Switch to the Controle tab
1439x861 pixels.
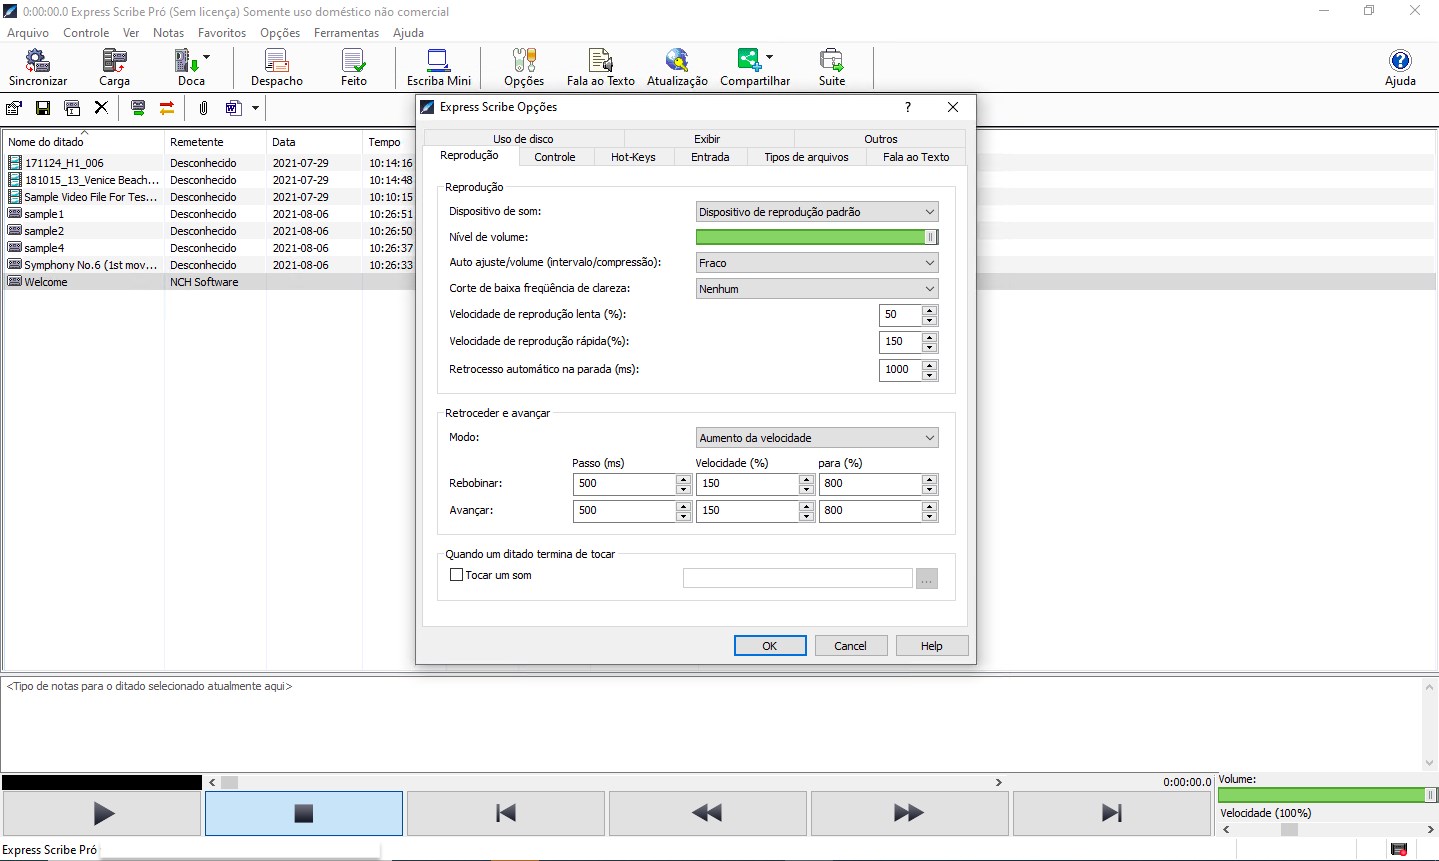pos(555,157)
